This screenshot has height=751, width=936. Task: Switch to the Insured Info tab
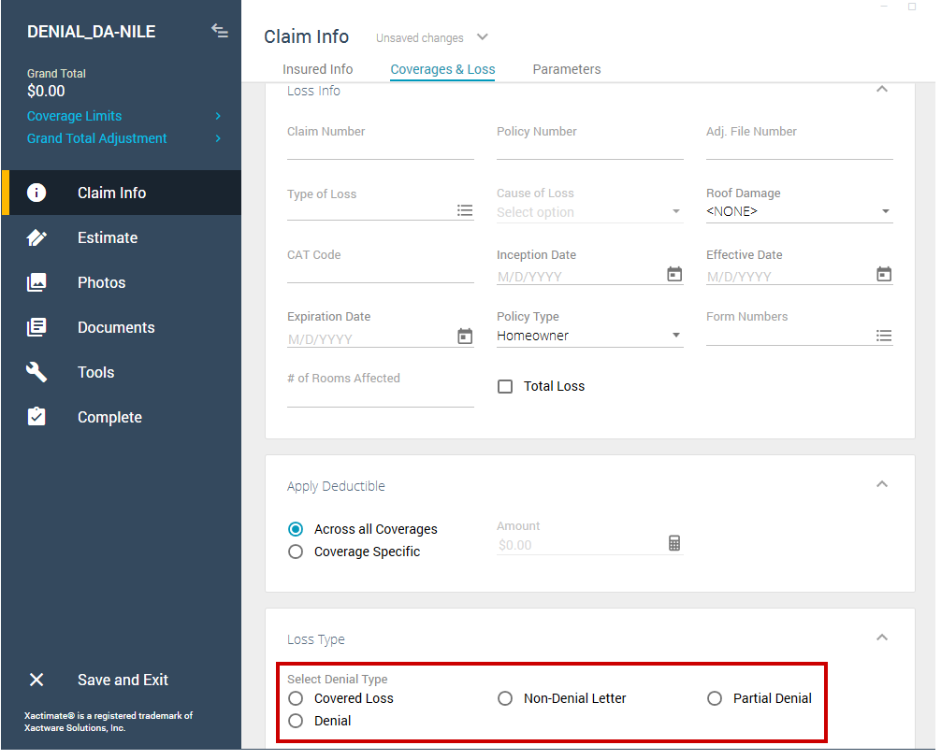click(x=318, y=69)
